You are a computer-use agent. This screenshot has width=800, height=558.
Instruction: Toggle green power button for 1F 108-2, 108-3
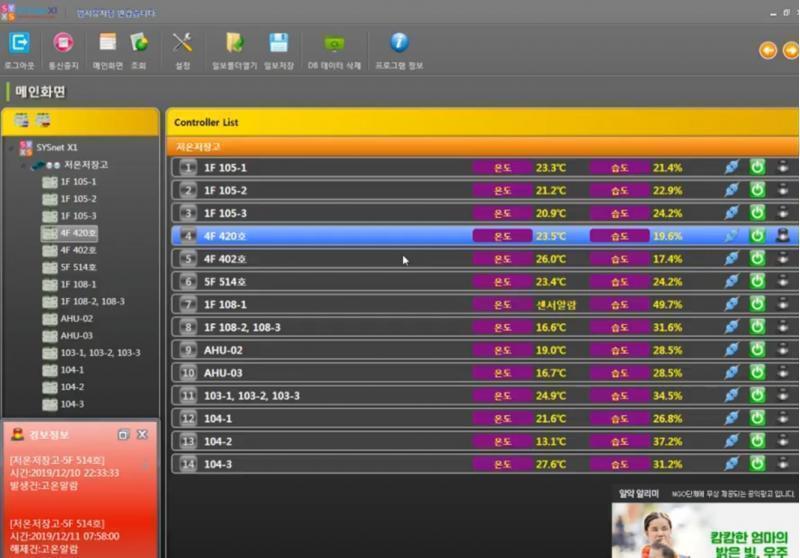tap(757, 327)
